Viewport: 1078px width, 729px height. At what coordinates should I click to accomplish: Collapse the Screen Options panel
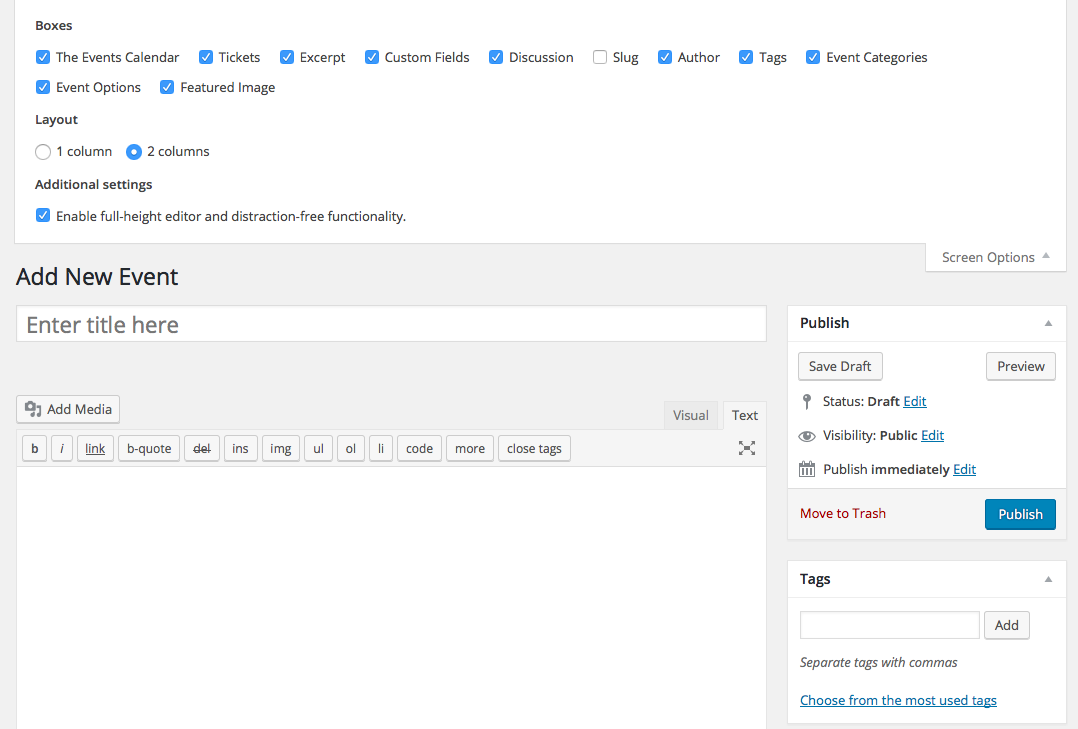(995, 257)
